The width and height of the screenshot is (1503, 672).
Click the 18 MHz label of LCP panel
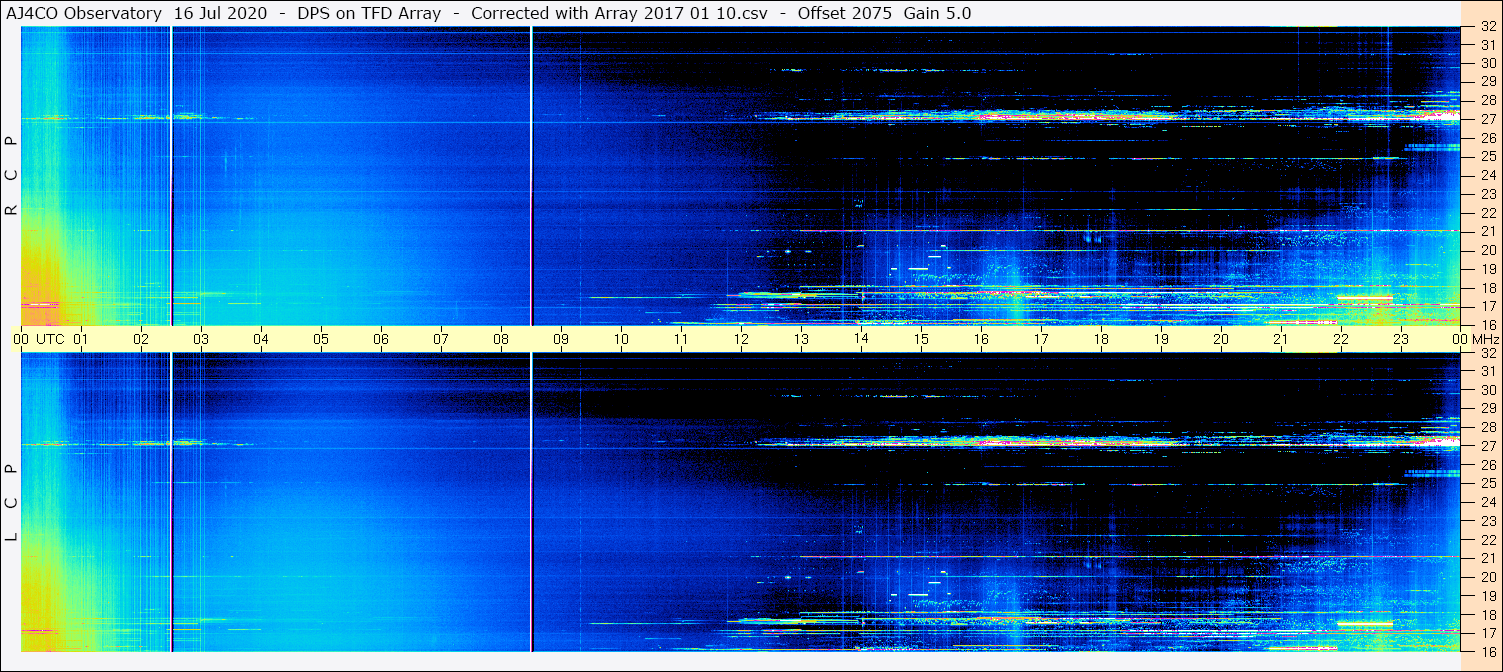point(1487,614)
